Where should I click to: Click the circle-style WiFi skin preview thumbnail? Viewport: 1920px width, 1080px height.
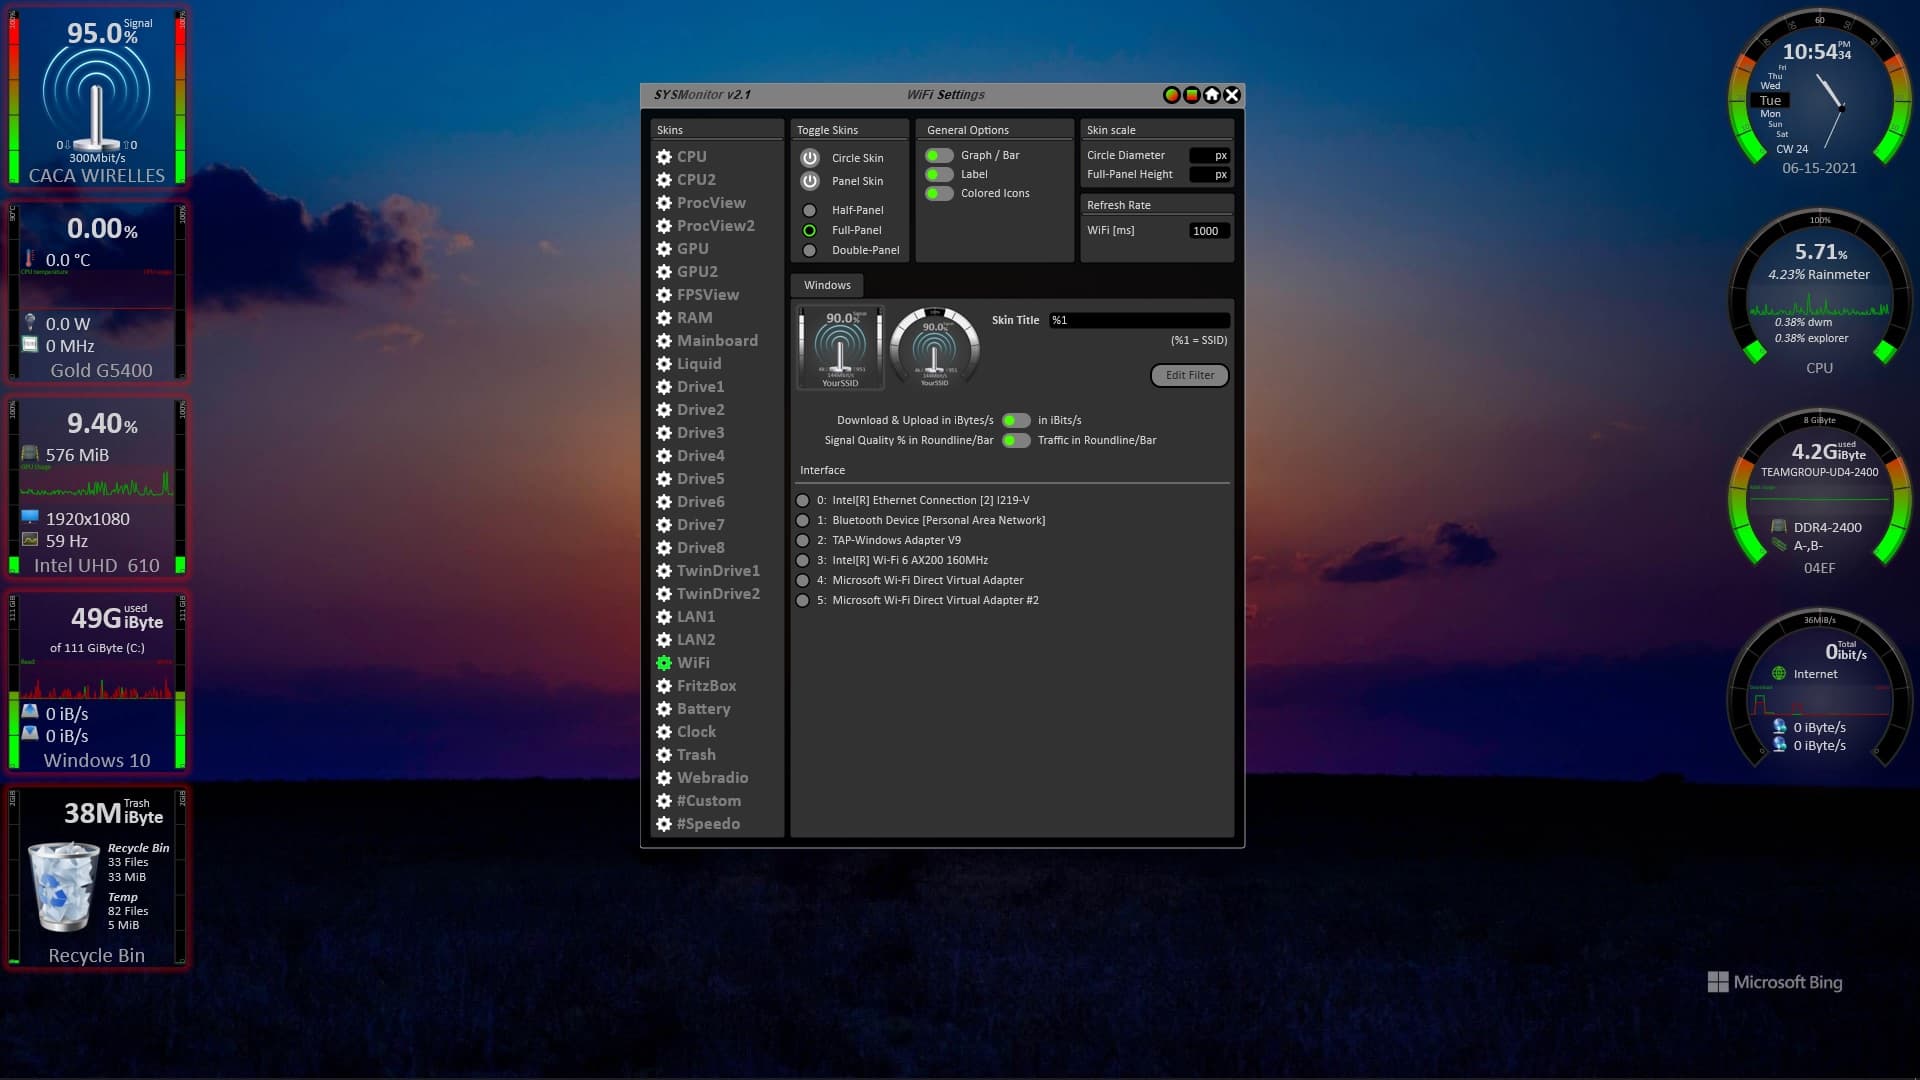point(934,348)
